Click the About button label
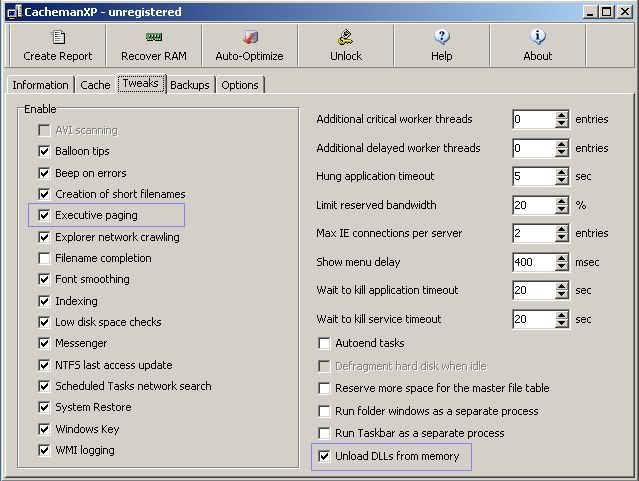The image size is (639, 481). pyautogui.click(x=538, y=56)
